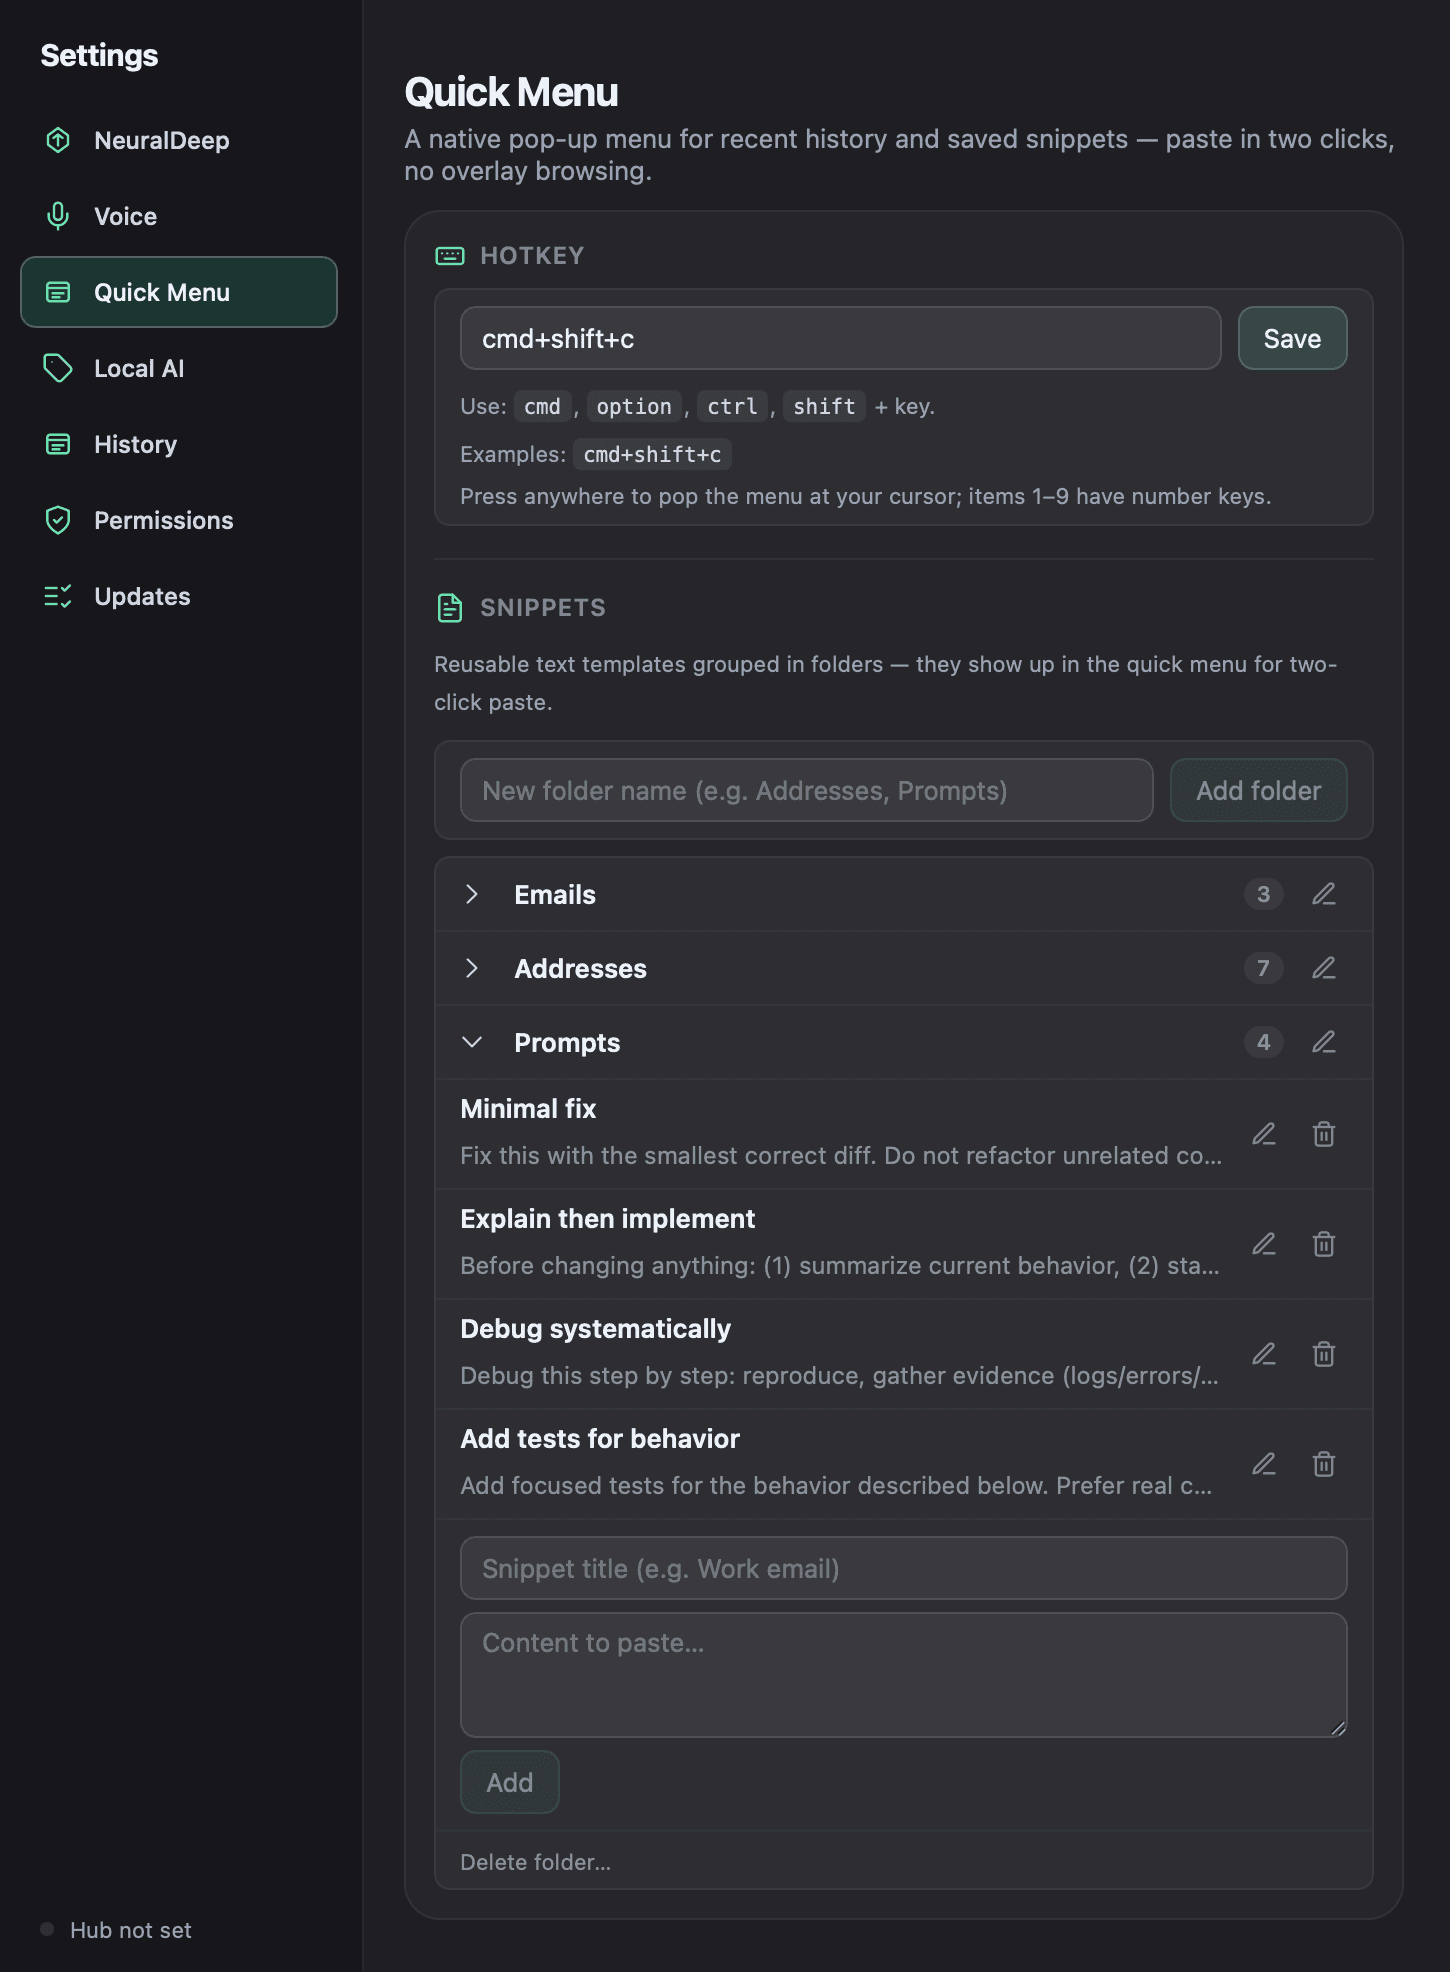This screenshot has height=1972, width=1450.
Task: Expand the Emails folder chevron
Action: pos(472,894)
